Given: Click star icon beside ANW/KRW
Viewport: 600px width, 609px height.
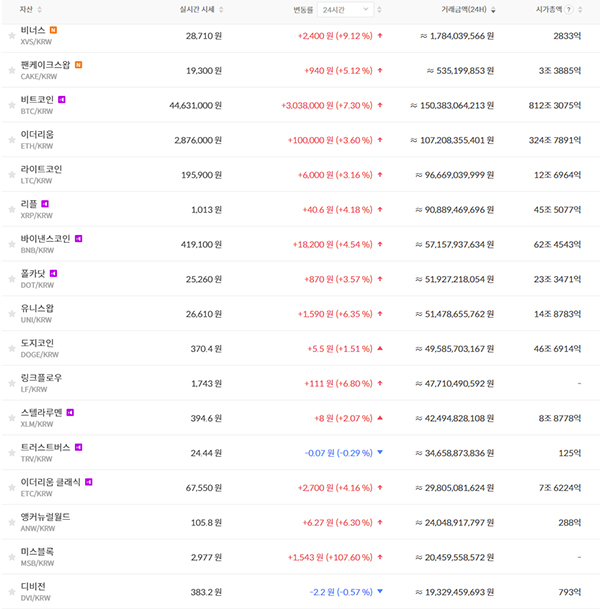Looking at the screenshot, I should (12, 522).
